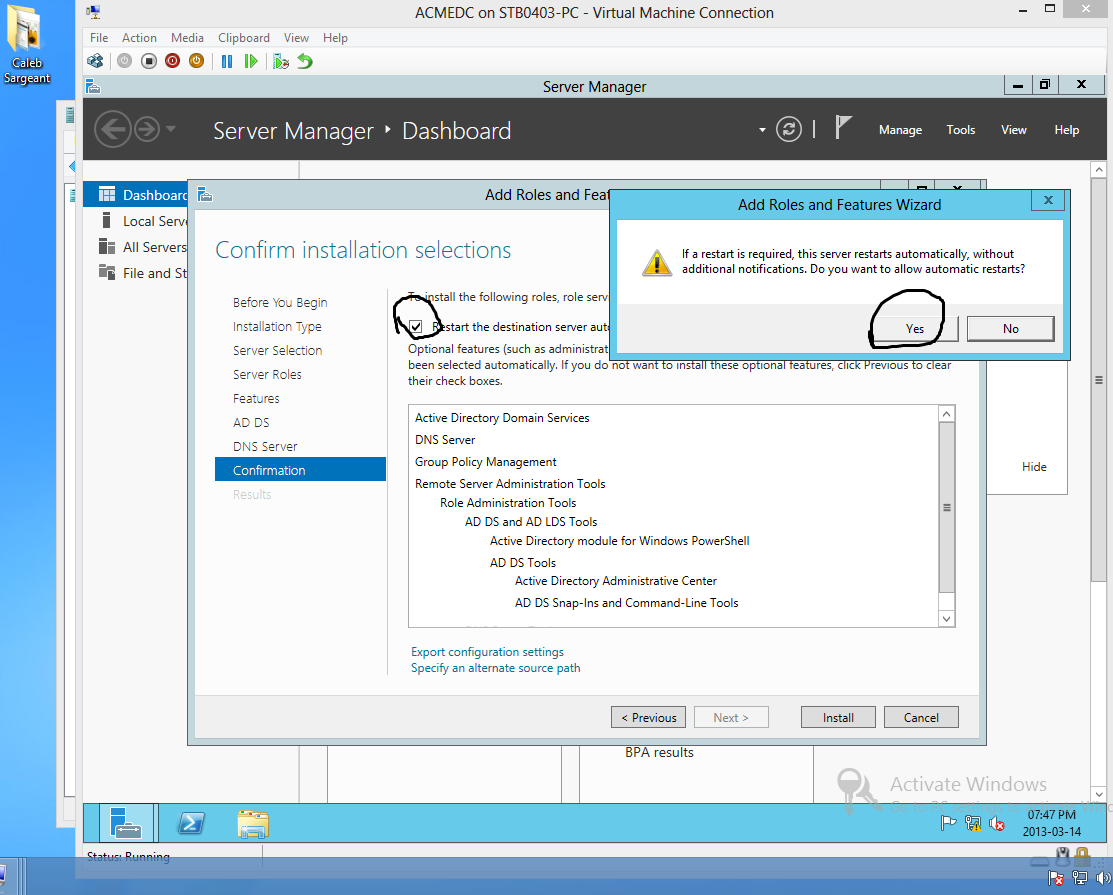This screenshot has width=1113, height=895.
Task: Select Dashboard in the Server Manager sidebar
Action: click(x=136, y=194)
